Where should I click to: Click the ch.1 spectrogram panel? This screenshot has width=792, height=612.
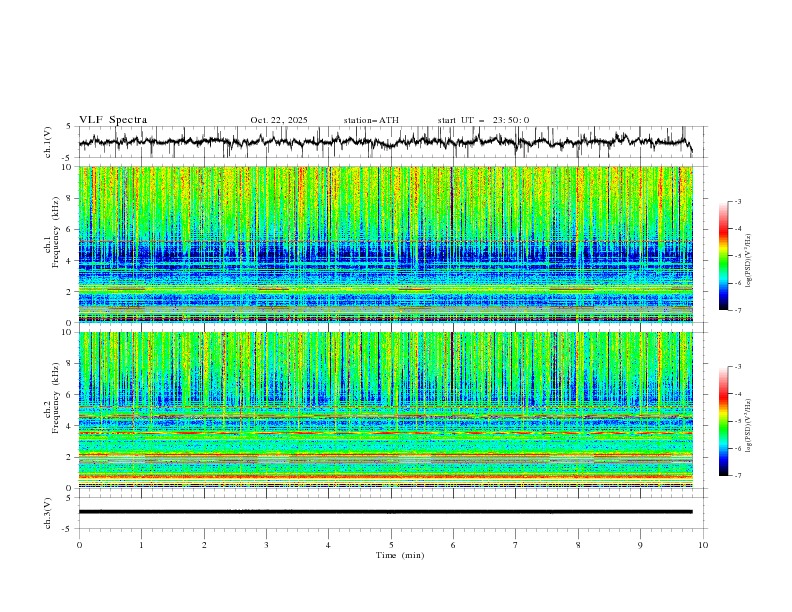pos(386,244)
